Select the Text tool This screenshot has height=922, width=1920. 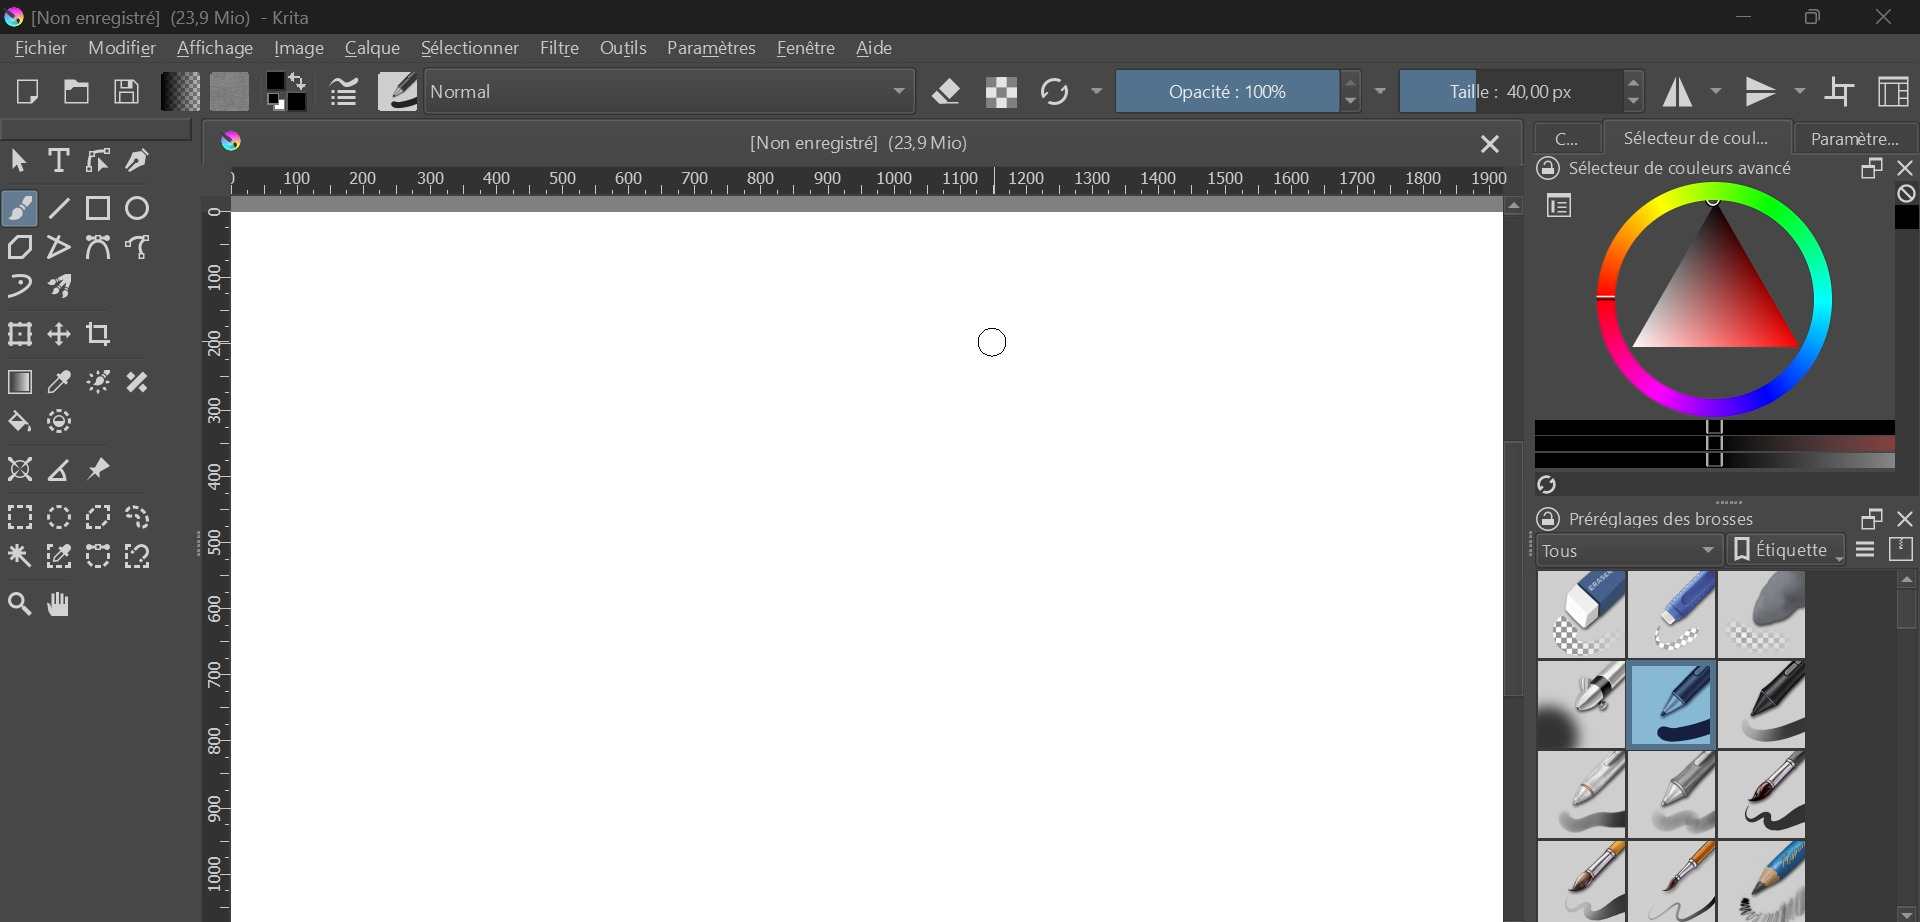[x=59, y=160]
